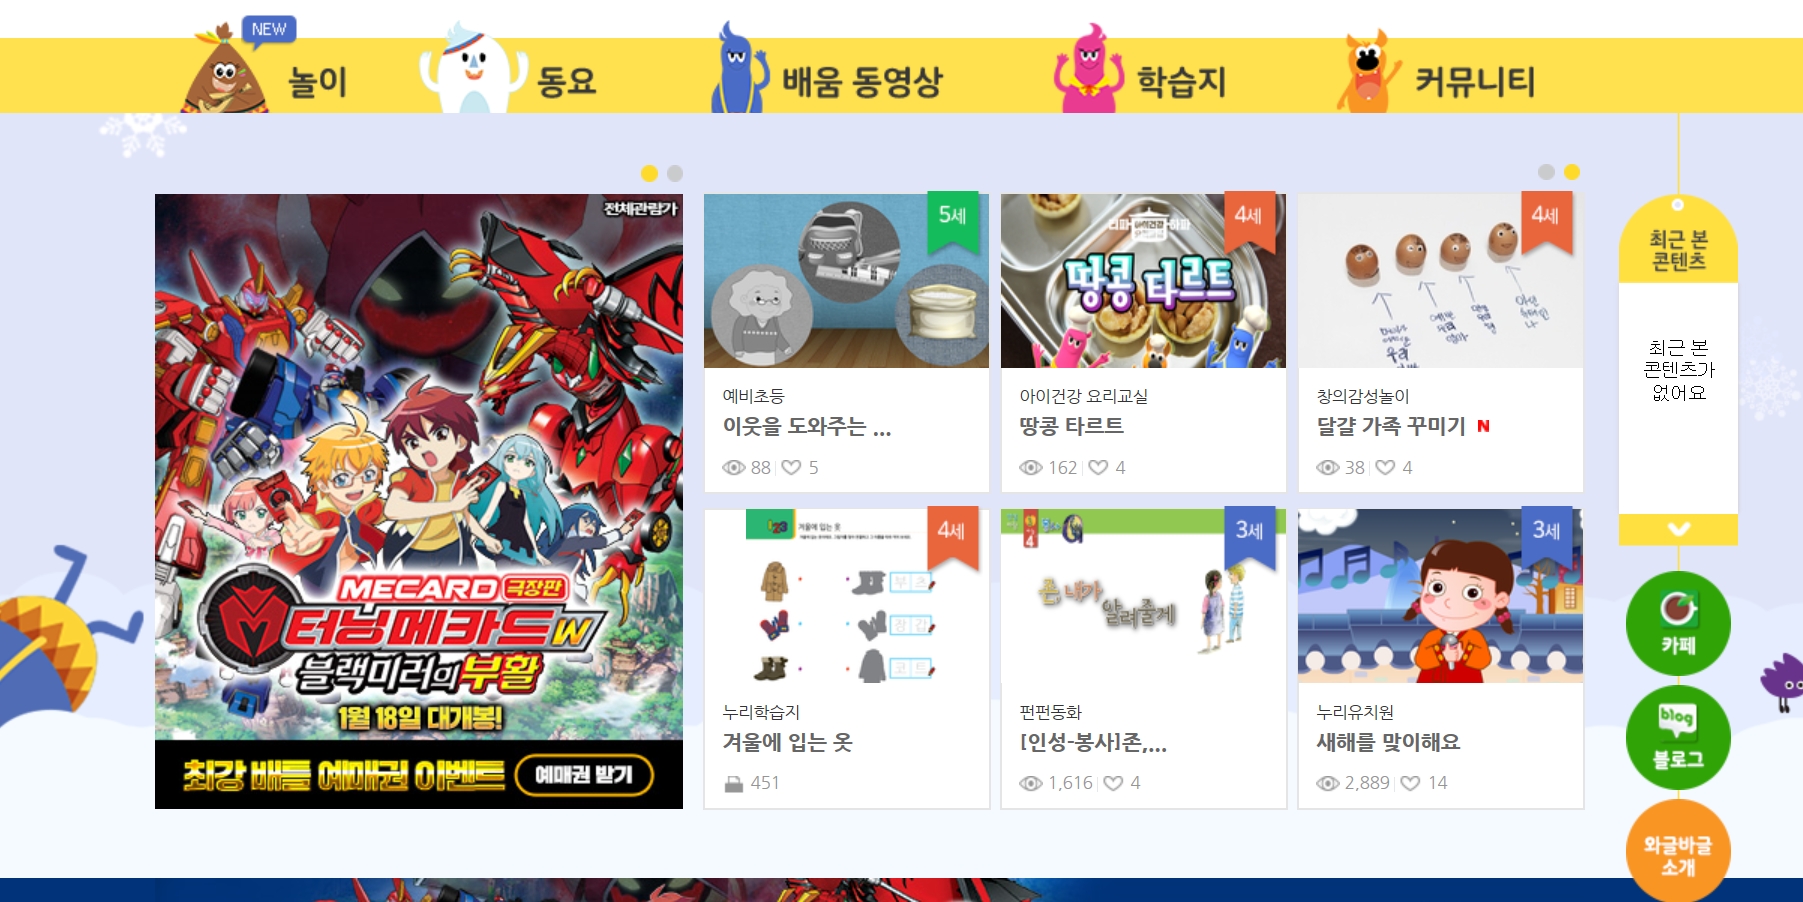Click the heart icon on 땅콩 타르트 card
This screenshot has width=1803, height=902.
pos(1098,467)
